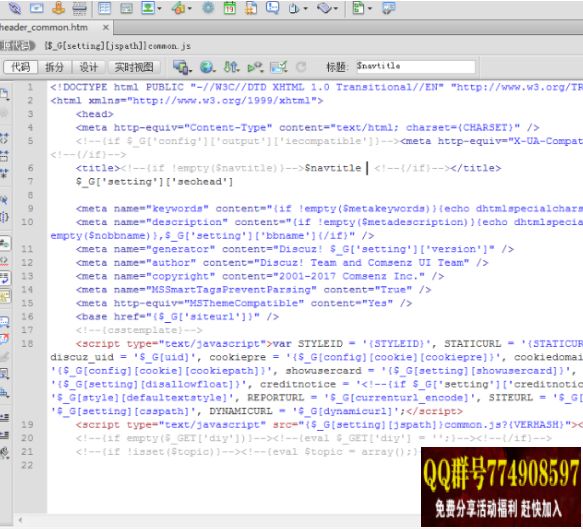Image resolution: width=583 pixels, height=529 pixels.
Task: Open Recent Snippets from the coding toolbar
Action: coord(5,374)
